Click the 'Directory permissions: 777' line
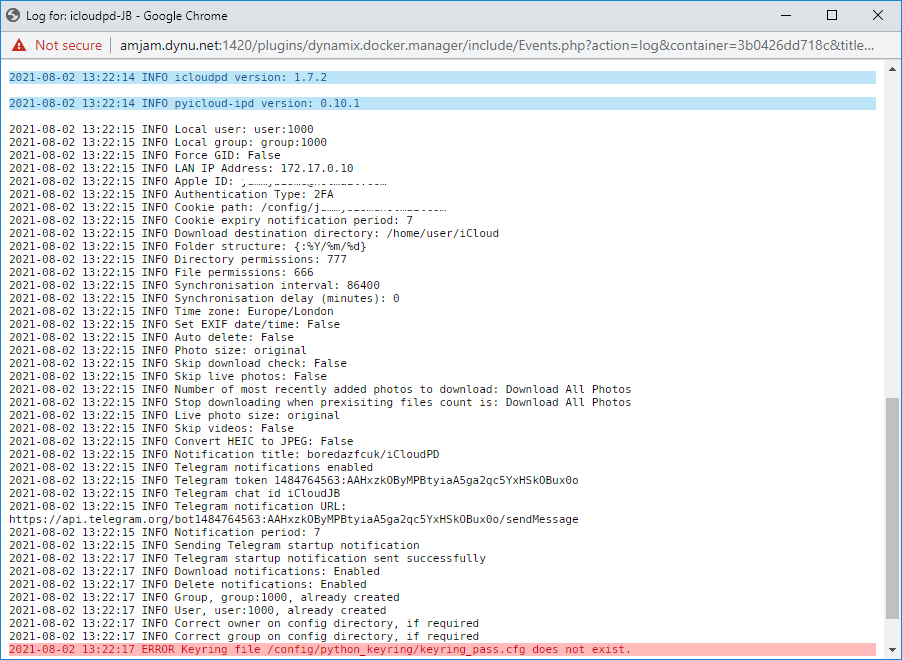 [178, 259]
